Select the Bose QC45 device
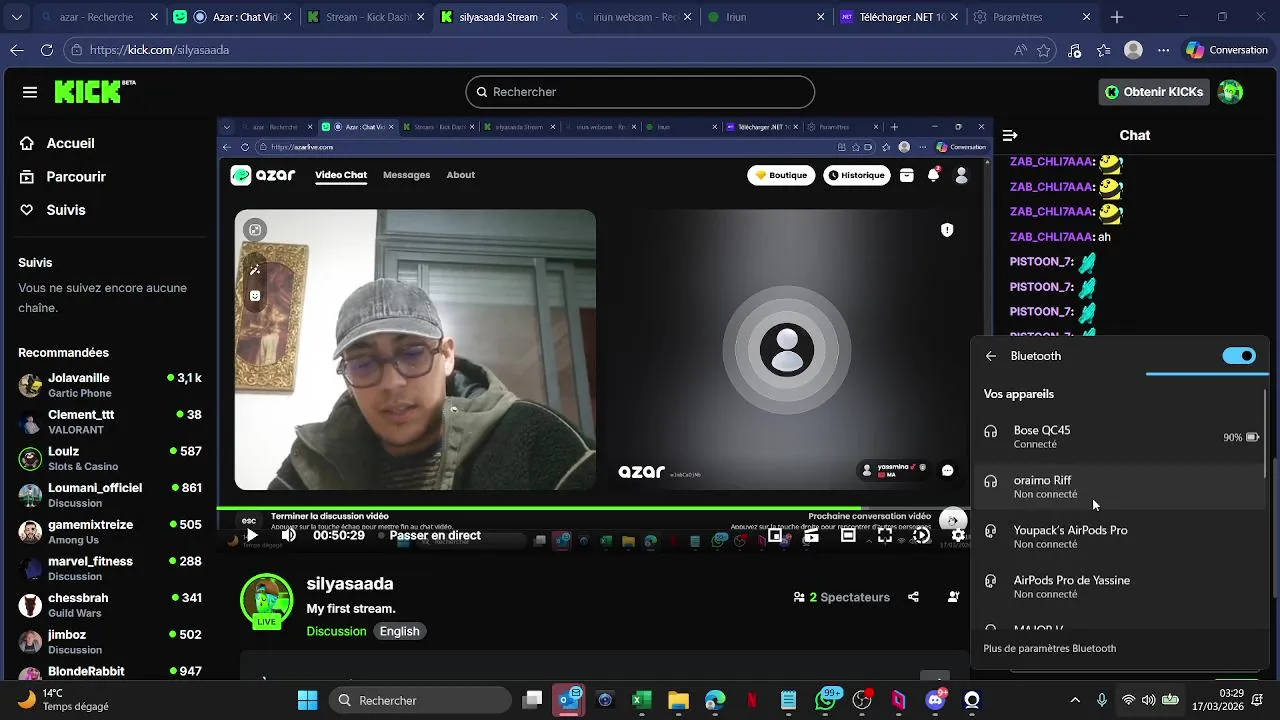Image resolution: width=1280 pixels, height=720 pixels. pyautogui.click(x=1120, y=437)
